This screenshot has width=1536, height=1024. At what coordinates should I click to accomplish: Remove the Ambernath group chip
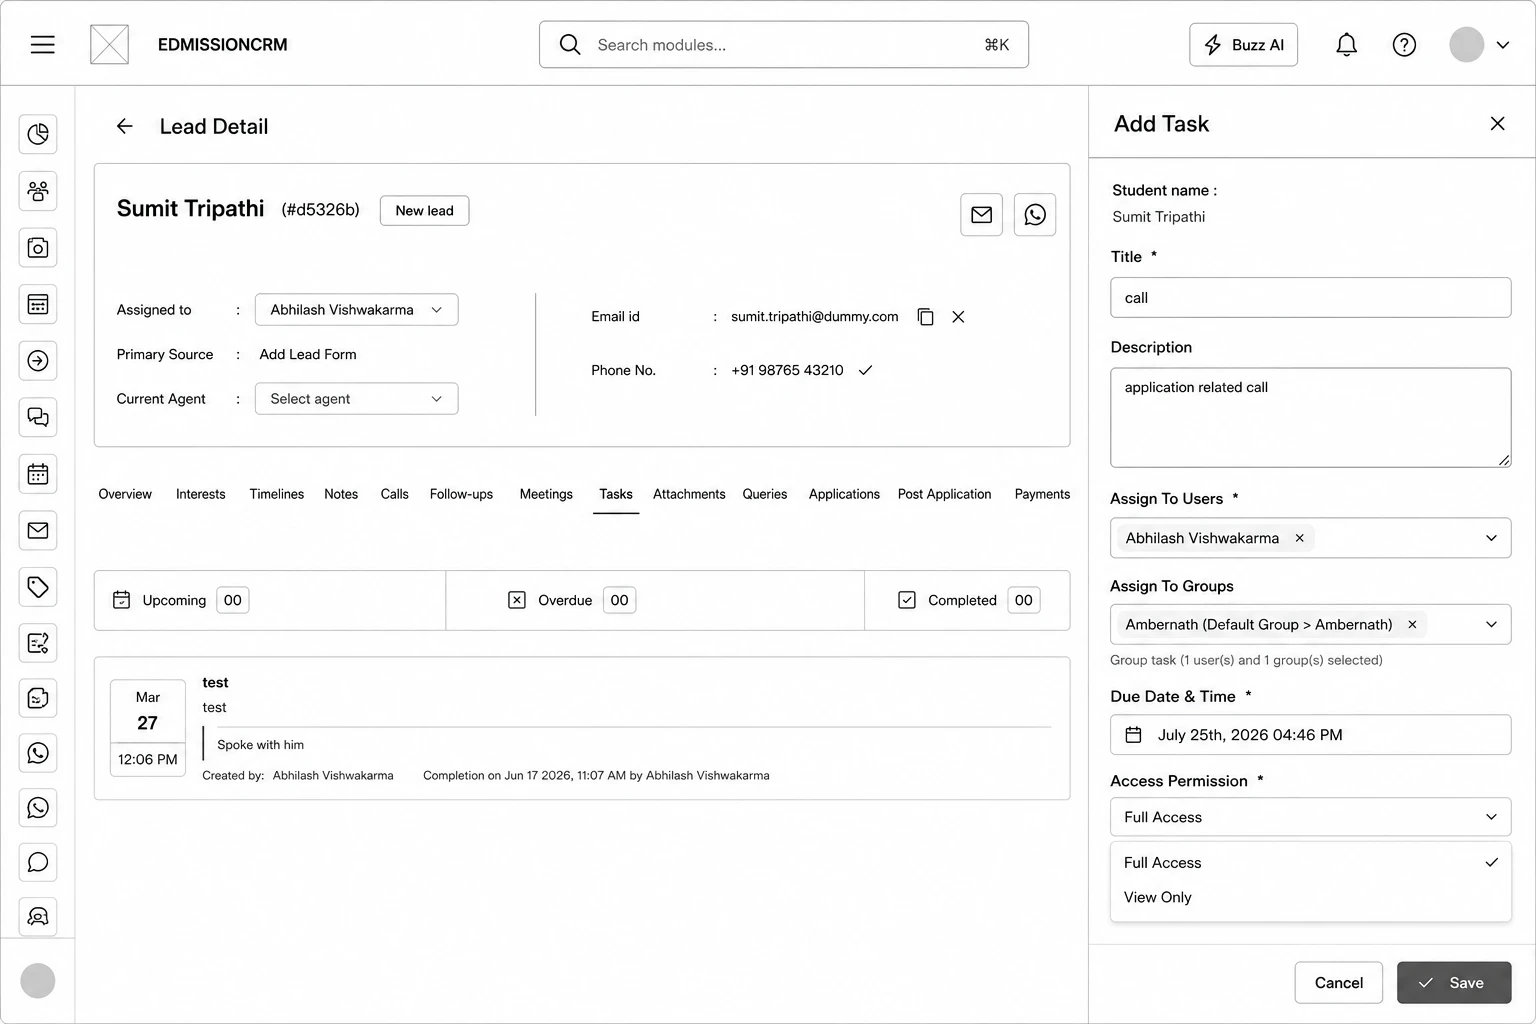1412,625
